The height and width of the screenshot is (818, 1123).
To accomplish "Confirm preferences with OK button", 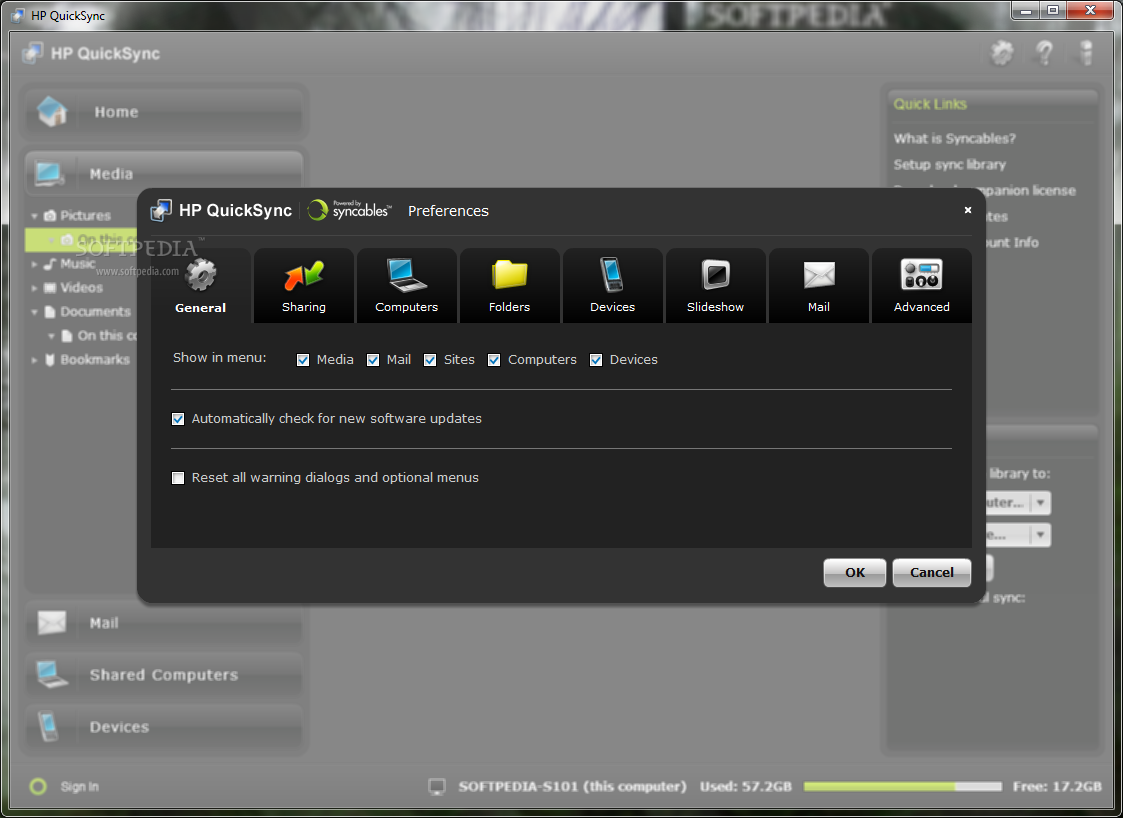I will [x=854, y=572].
